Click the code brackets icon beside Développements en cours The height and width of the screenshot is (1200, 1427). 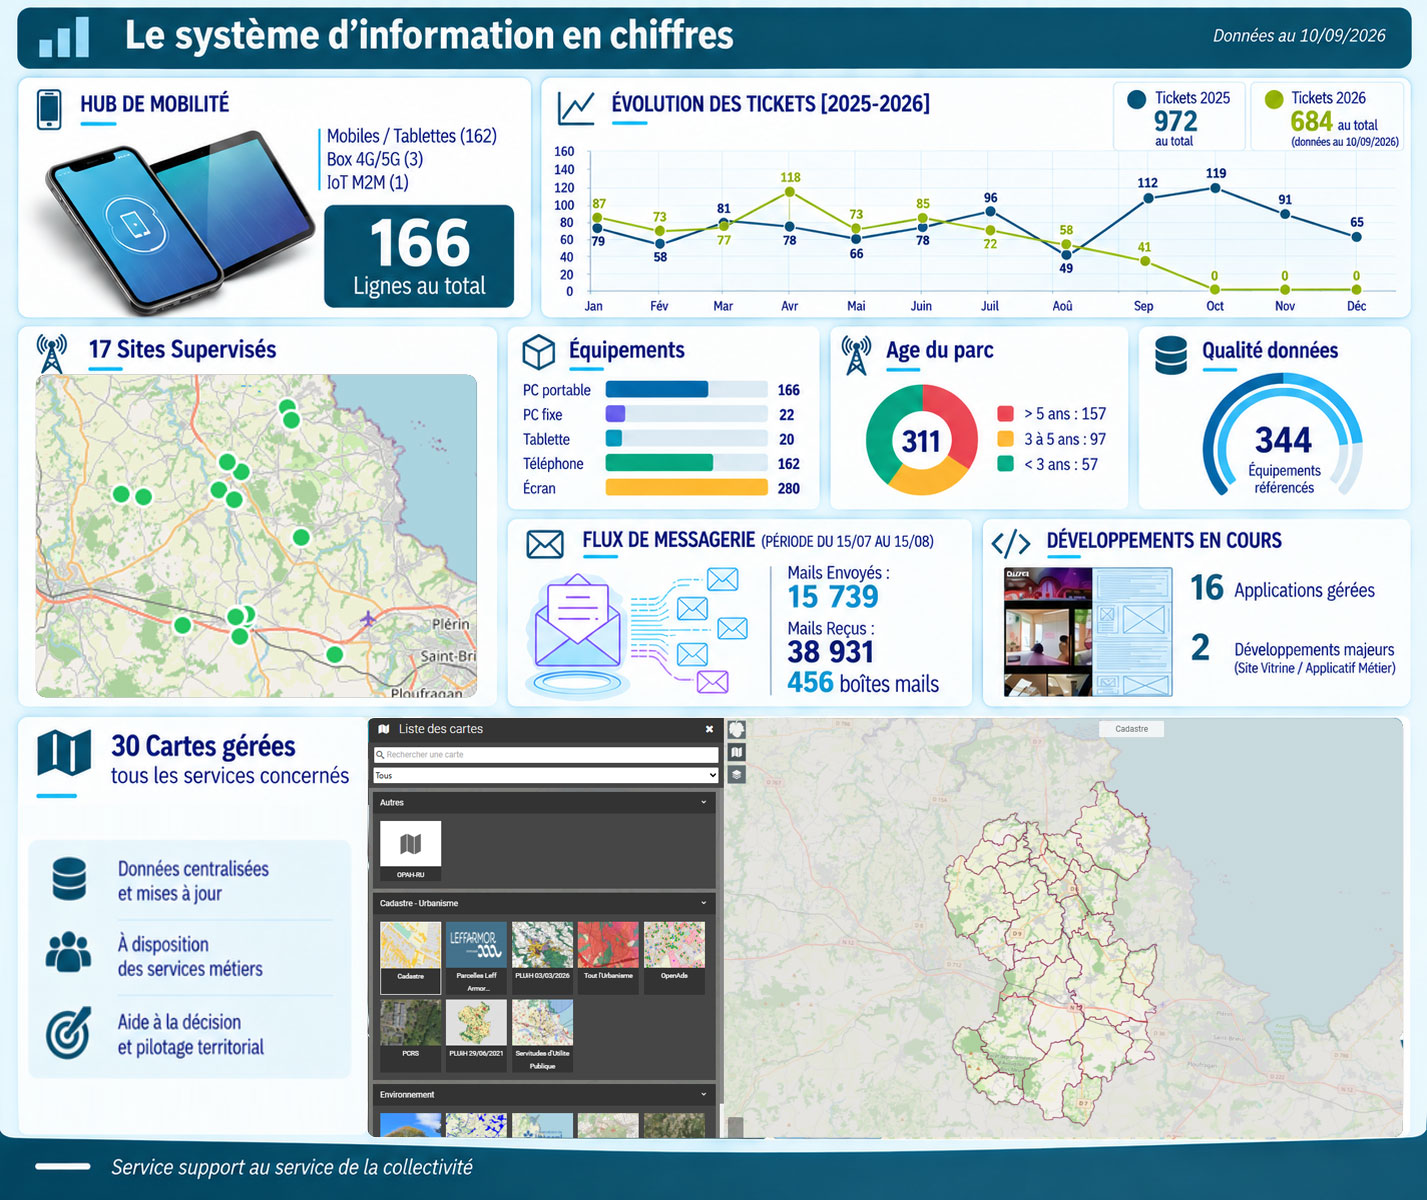click(x=1011, y=543)
